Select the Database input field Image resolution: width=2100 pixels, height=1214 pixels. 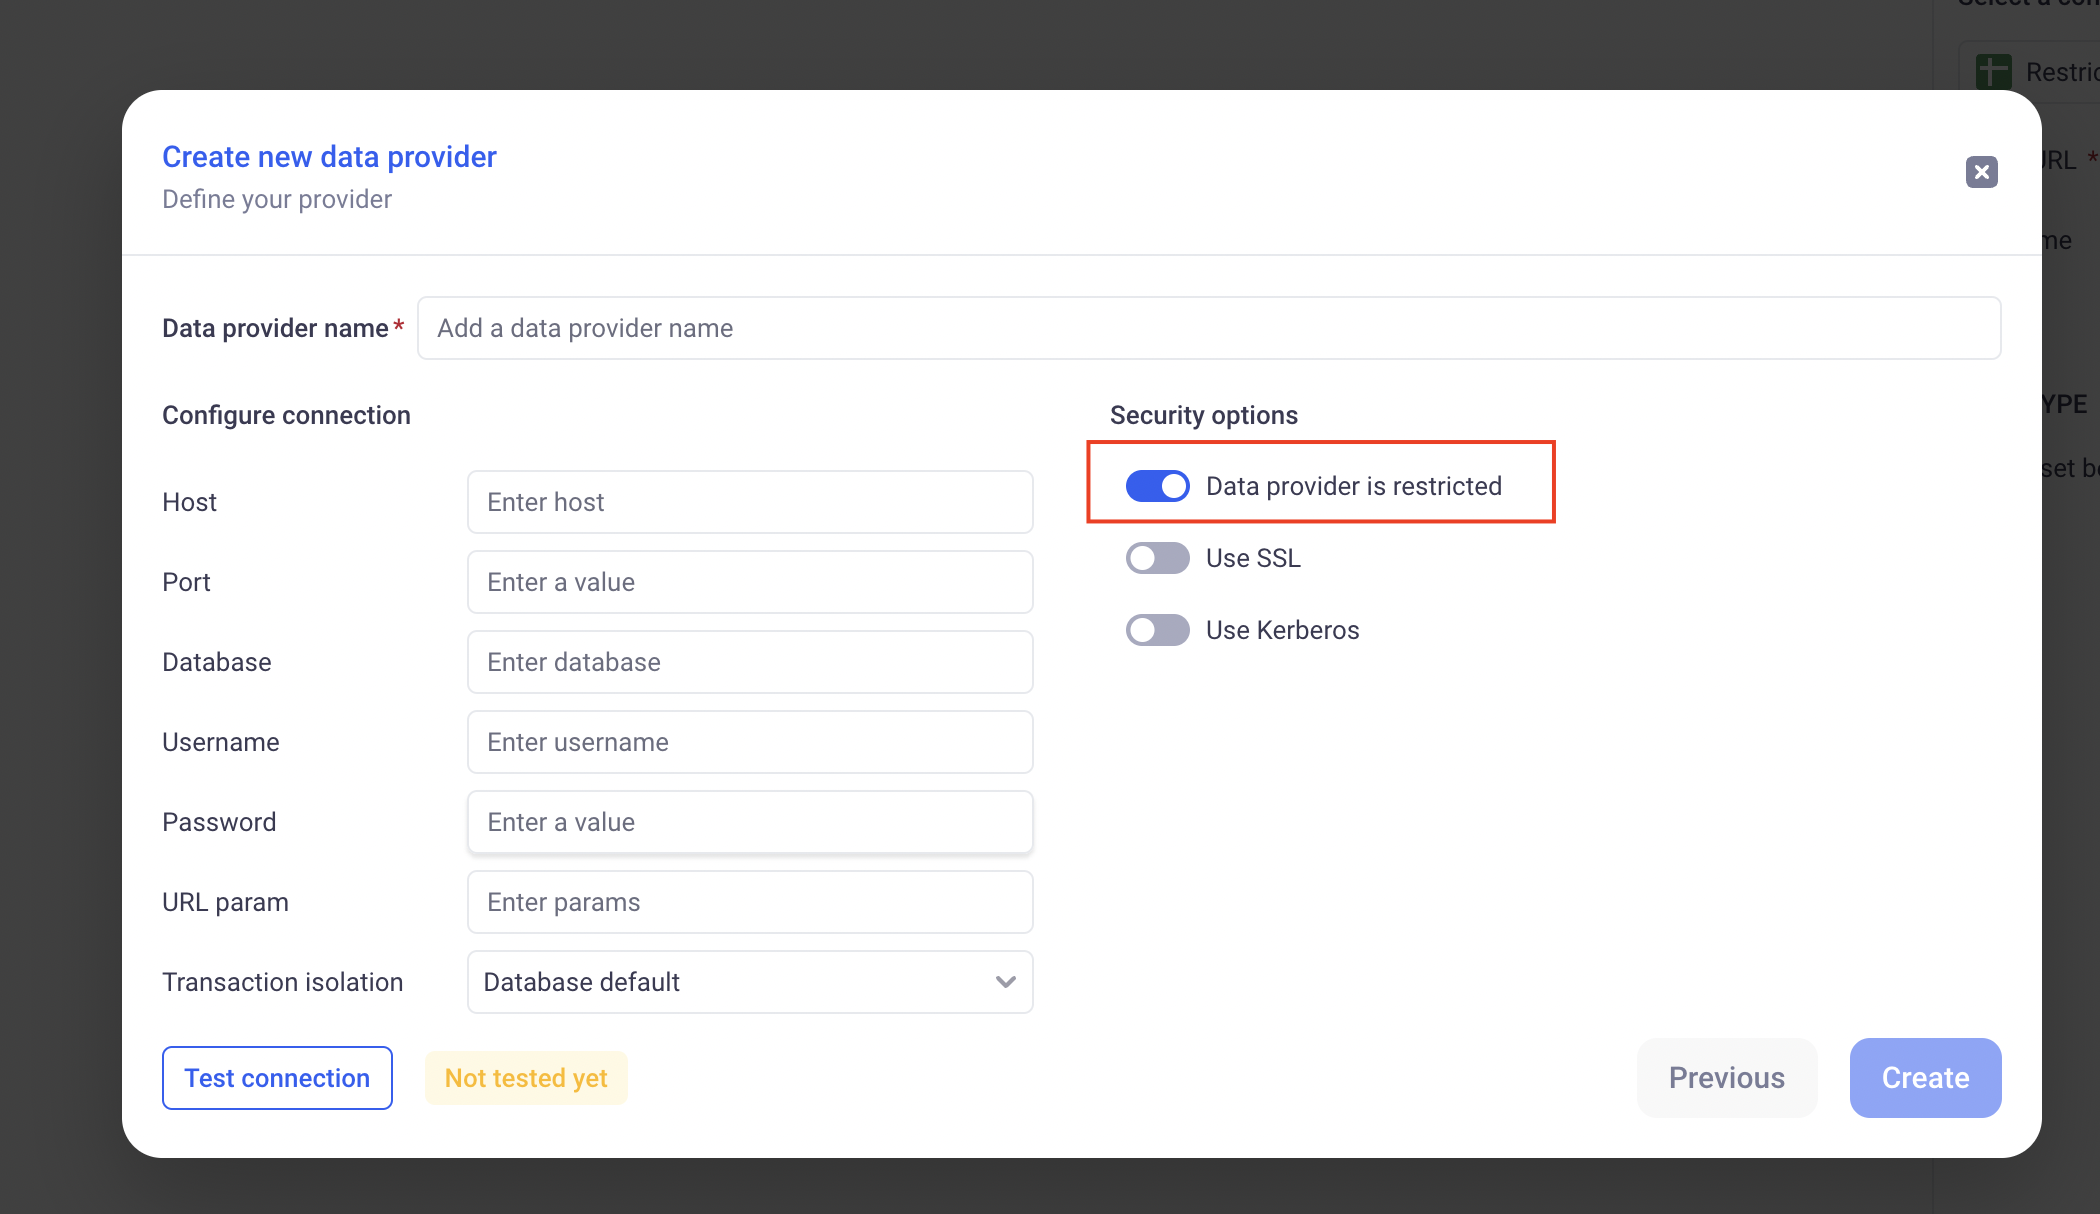pyautogui.click(x=750, y=662)
